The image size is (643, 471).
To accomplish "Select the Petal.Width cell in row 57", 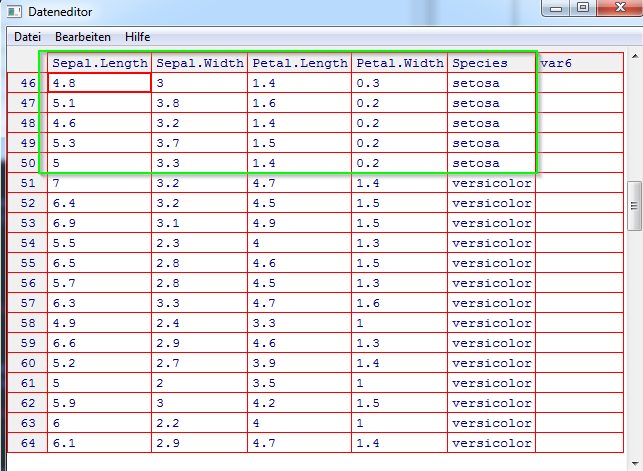I will coord(399,303).
